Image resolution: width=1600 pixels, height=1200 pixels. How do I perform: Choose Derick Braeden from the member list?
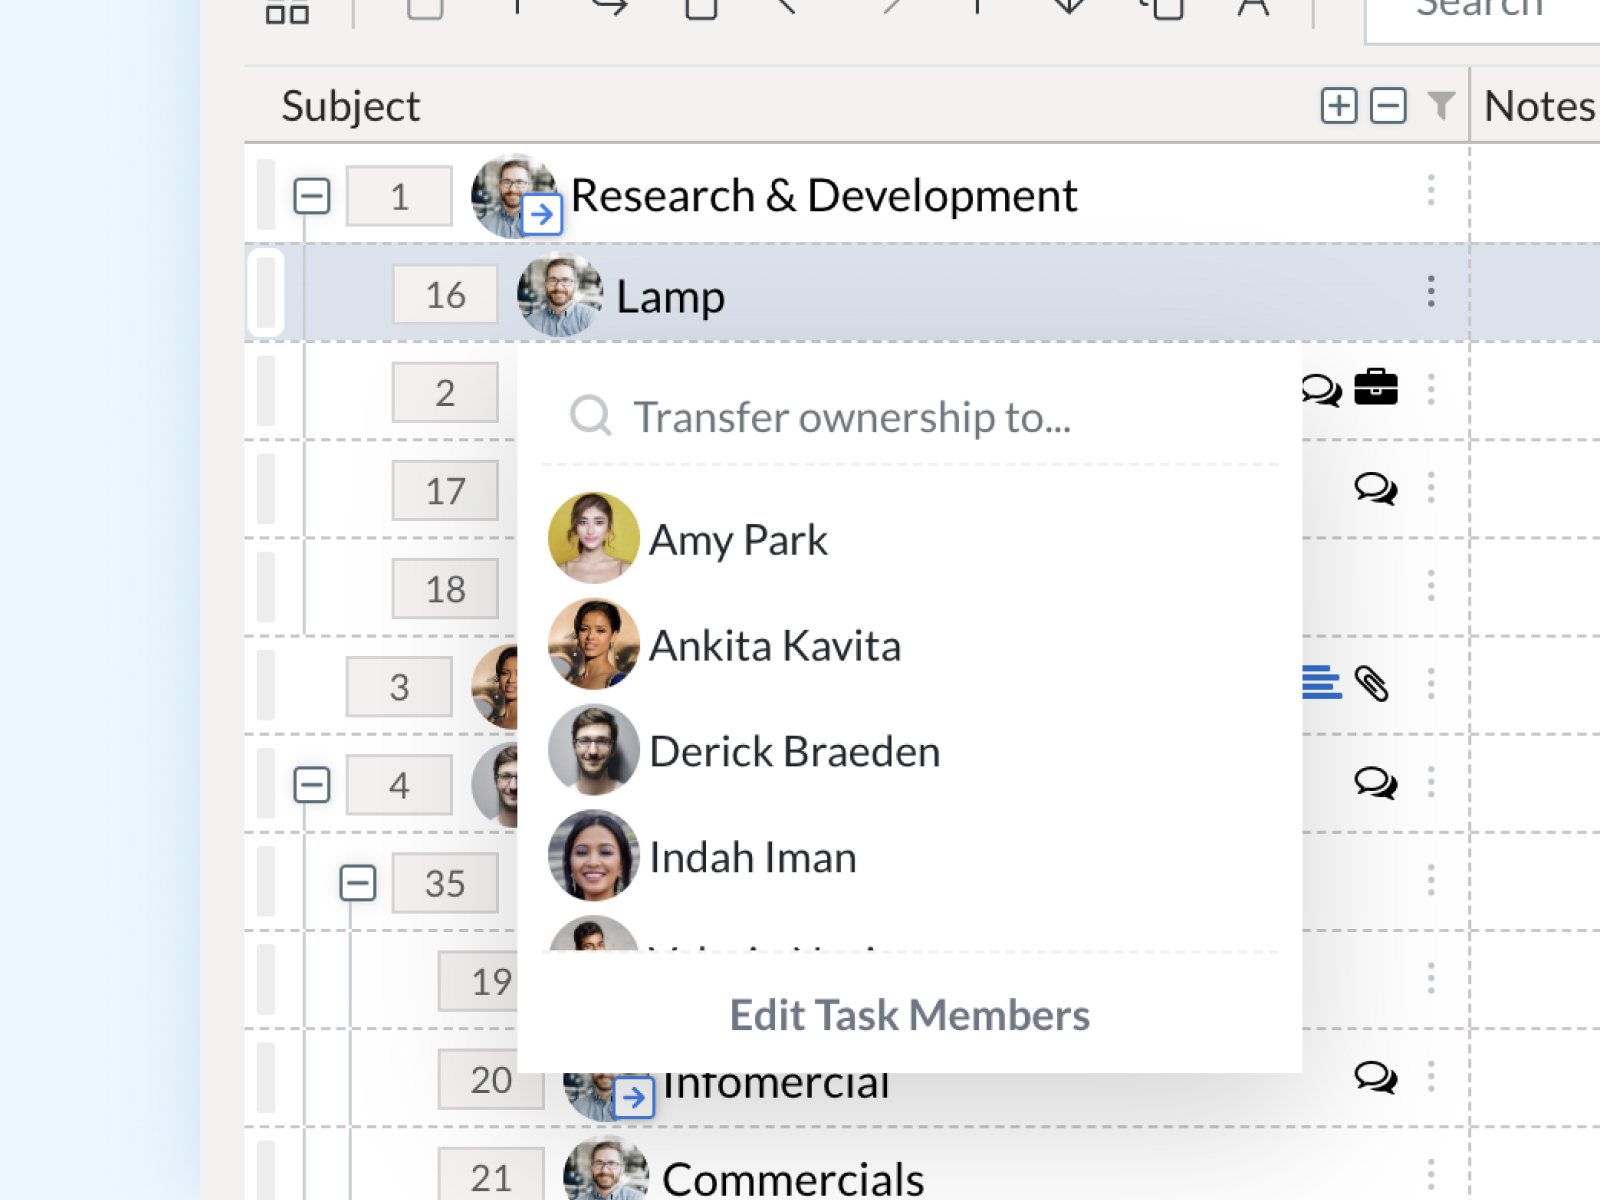(794, 751)
